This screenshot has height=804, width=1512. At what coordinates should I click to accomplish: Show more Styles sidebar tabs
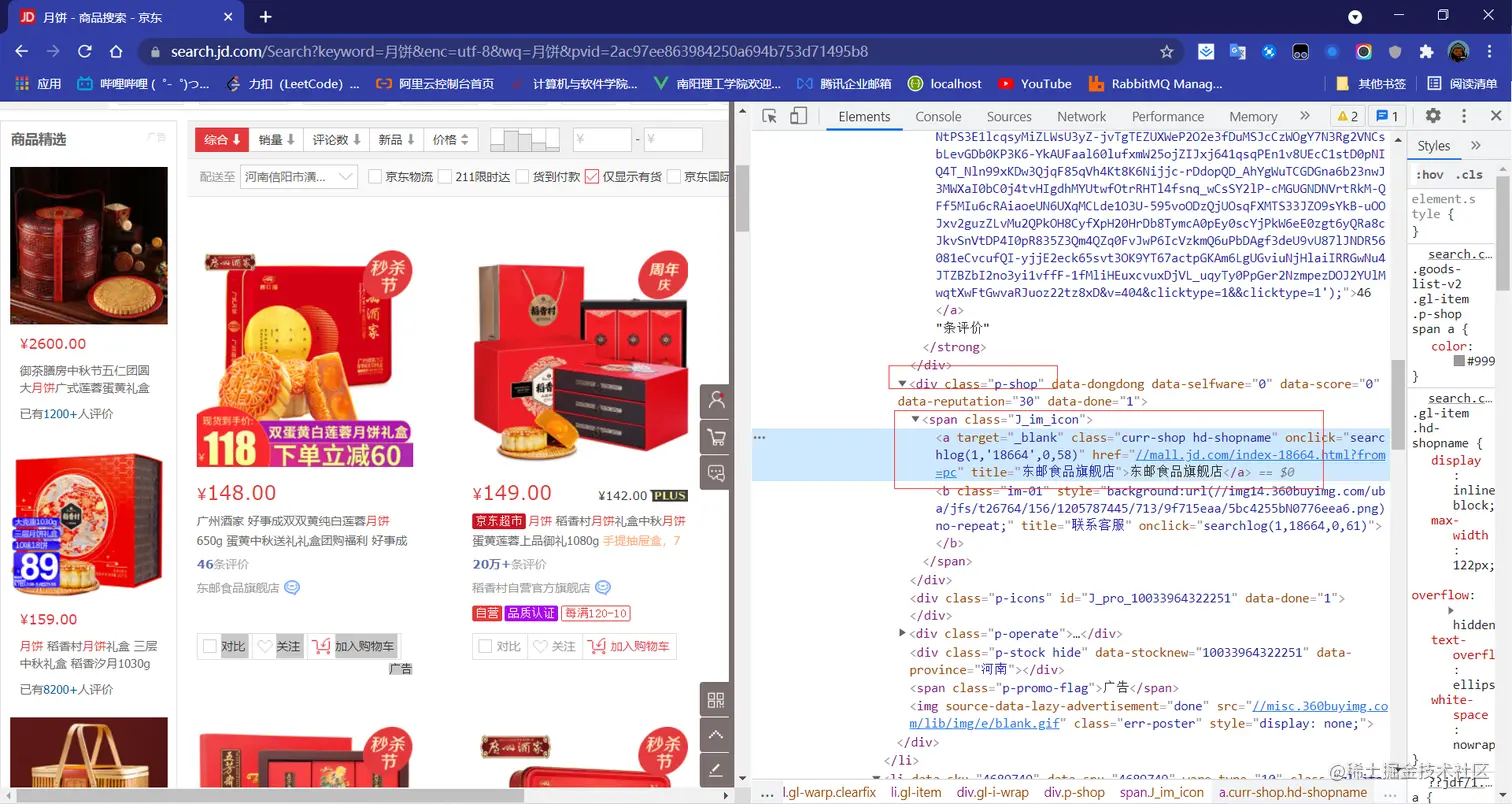[1476, 146]
